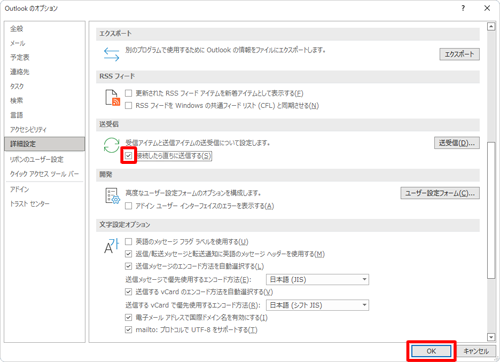Select the メール category

45,43
